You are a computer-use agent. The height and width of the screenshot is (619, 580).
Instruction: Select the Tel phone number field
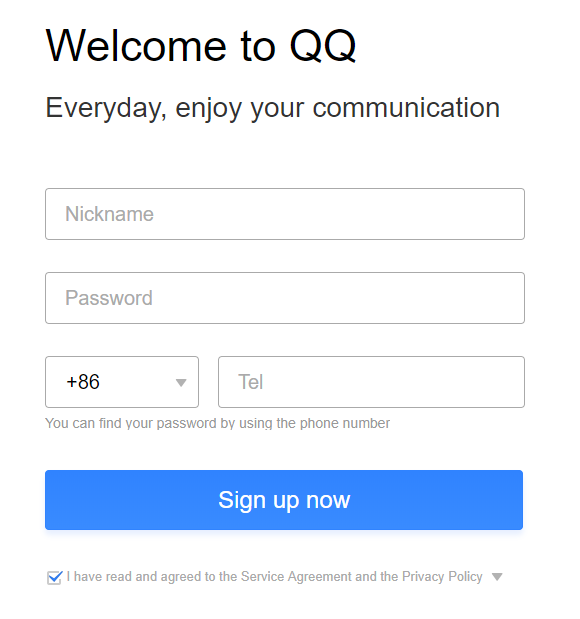point(371,382)
